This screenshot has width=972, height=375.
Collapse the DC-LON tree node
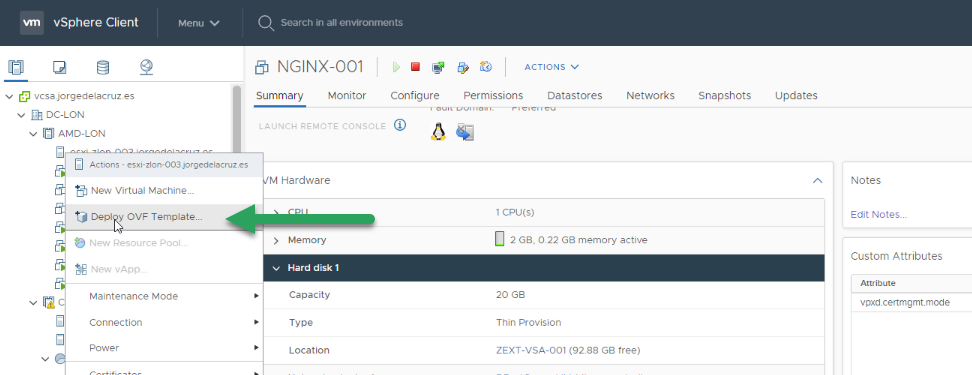coord(22,115)
